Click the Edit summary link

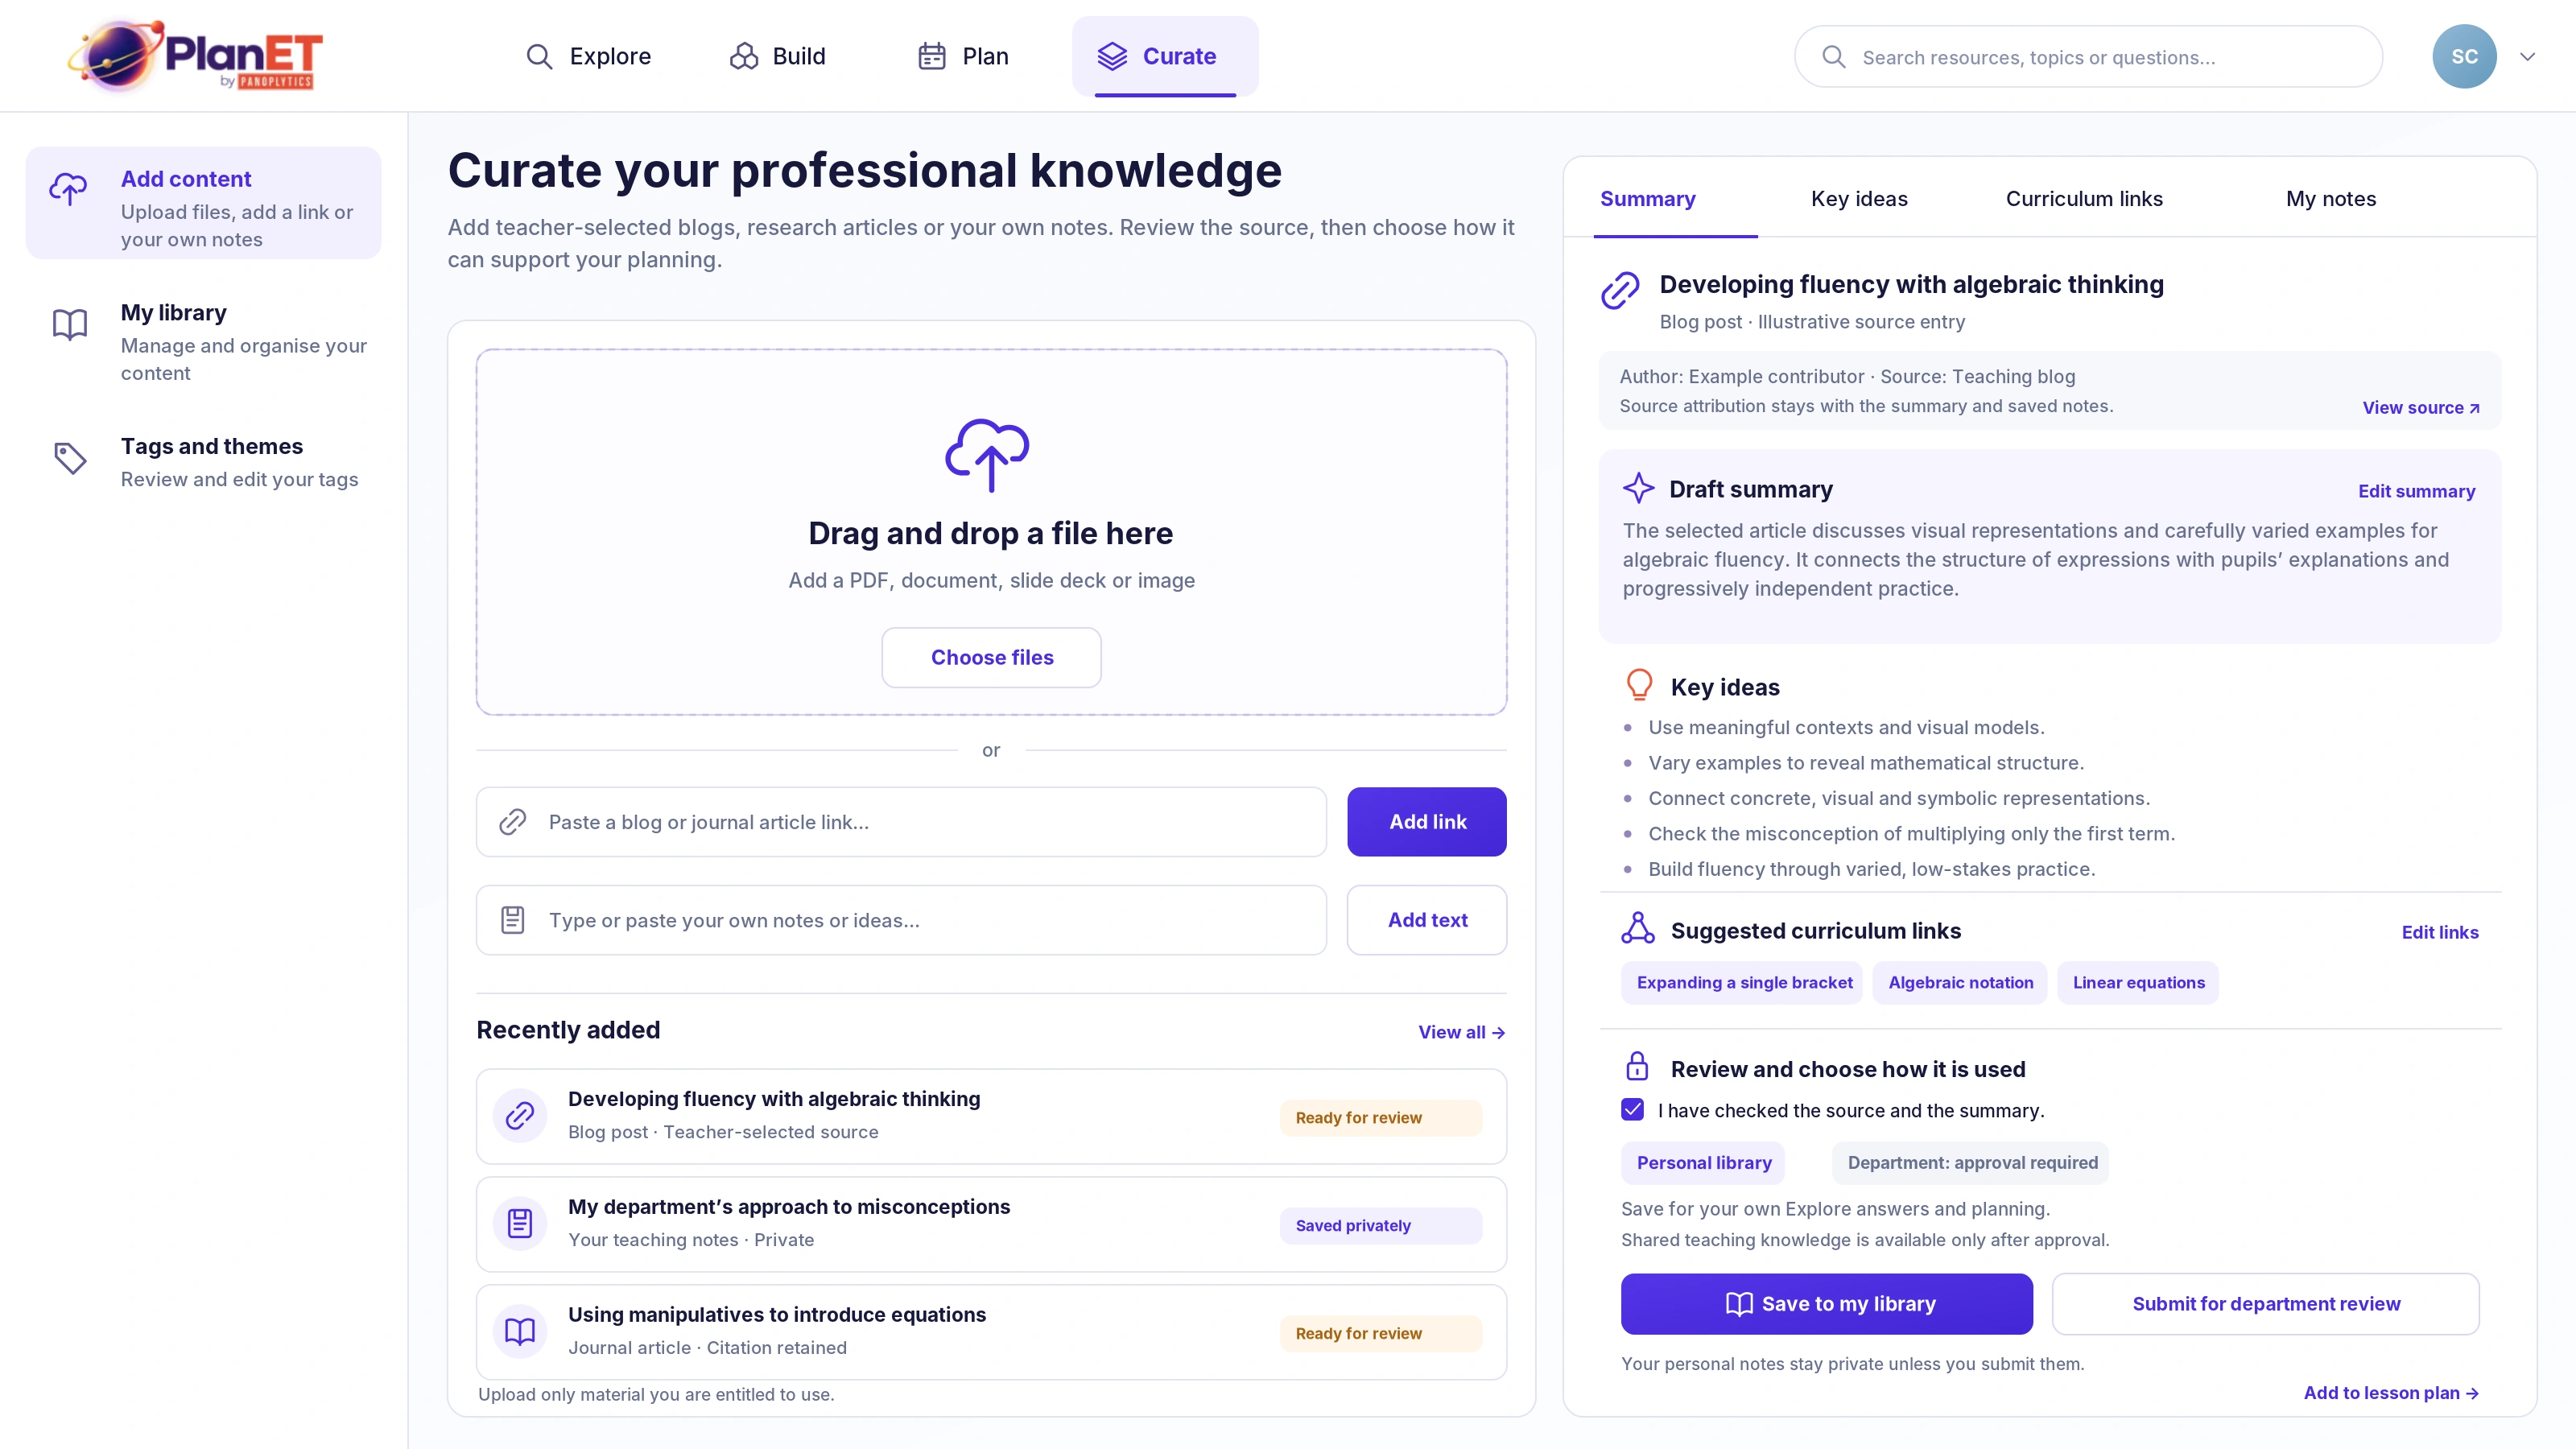point(2416,491)
